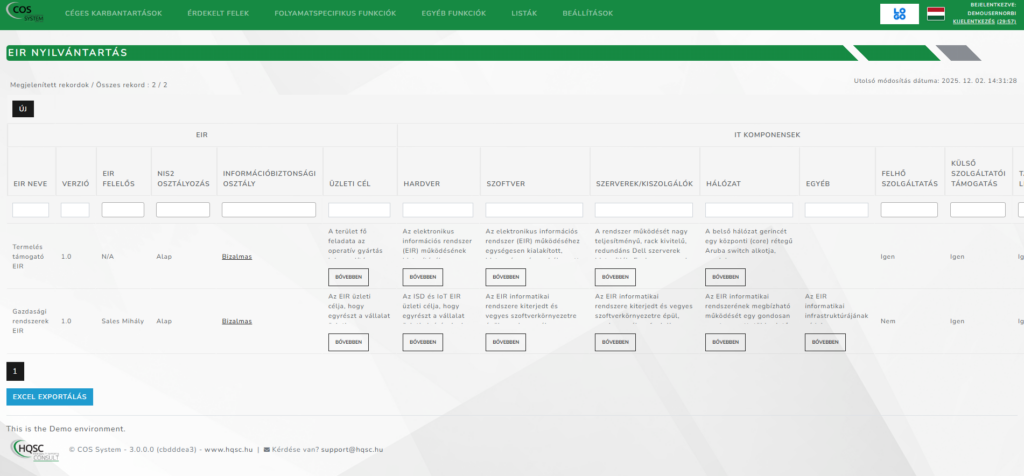Open the Listák menu
Image resolution: width=1024 pixels, height=476 pixels.
pos(524,13)
